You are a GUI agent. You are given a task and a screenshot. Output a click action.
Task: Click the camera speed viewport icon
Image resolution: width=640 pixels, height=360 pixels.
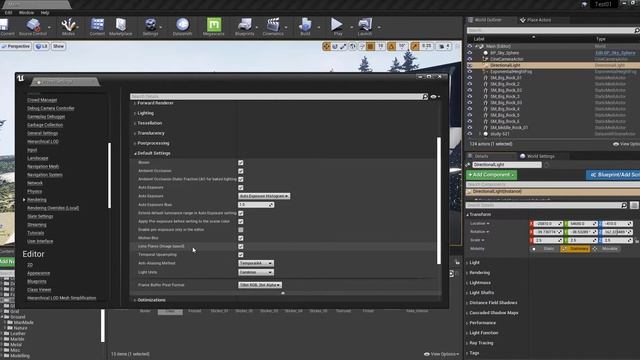pyautogui.click(x=444, y=47)
